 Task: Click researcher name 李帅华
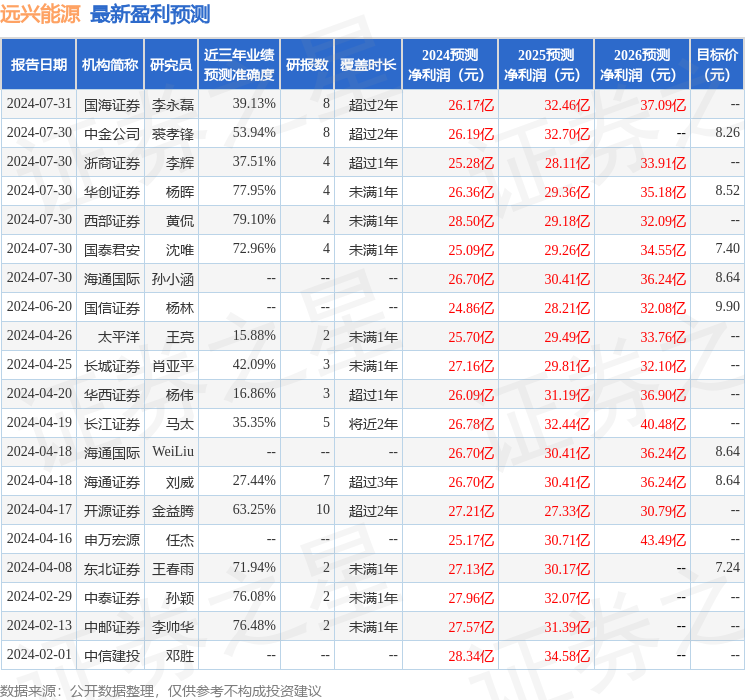[173, 626]
